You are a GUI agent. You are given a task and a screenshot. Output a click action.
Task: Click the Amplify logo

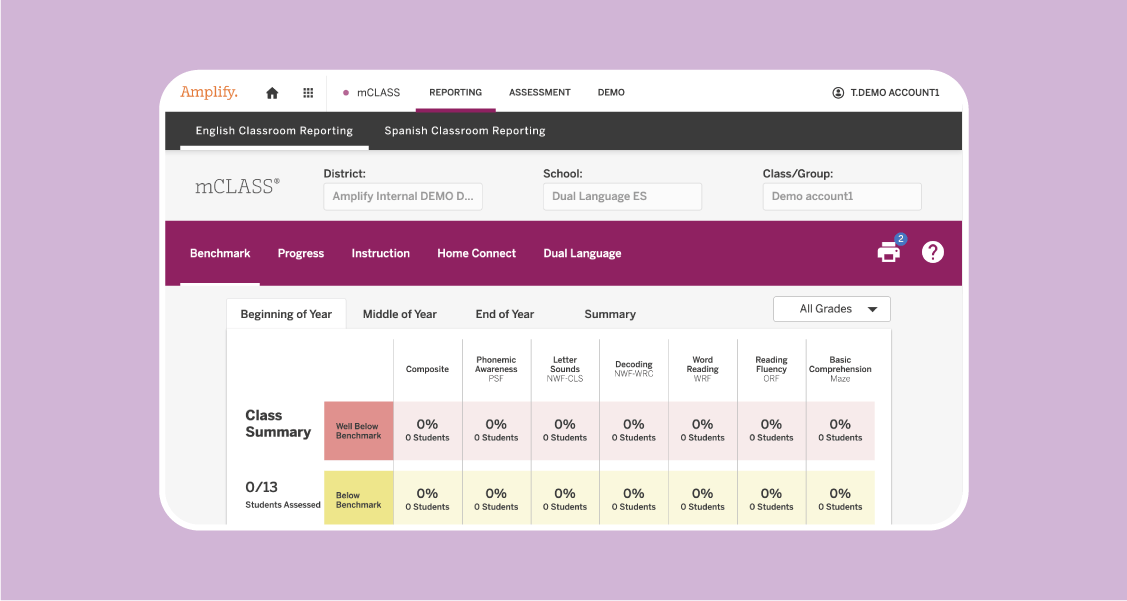click(x=208, y=92)
